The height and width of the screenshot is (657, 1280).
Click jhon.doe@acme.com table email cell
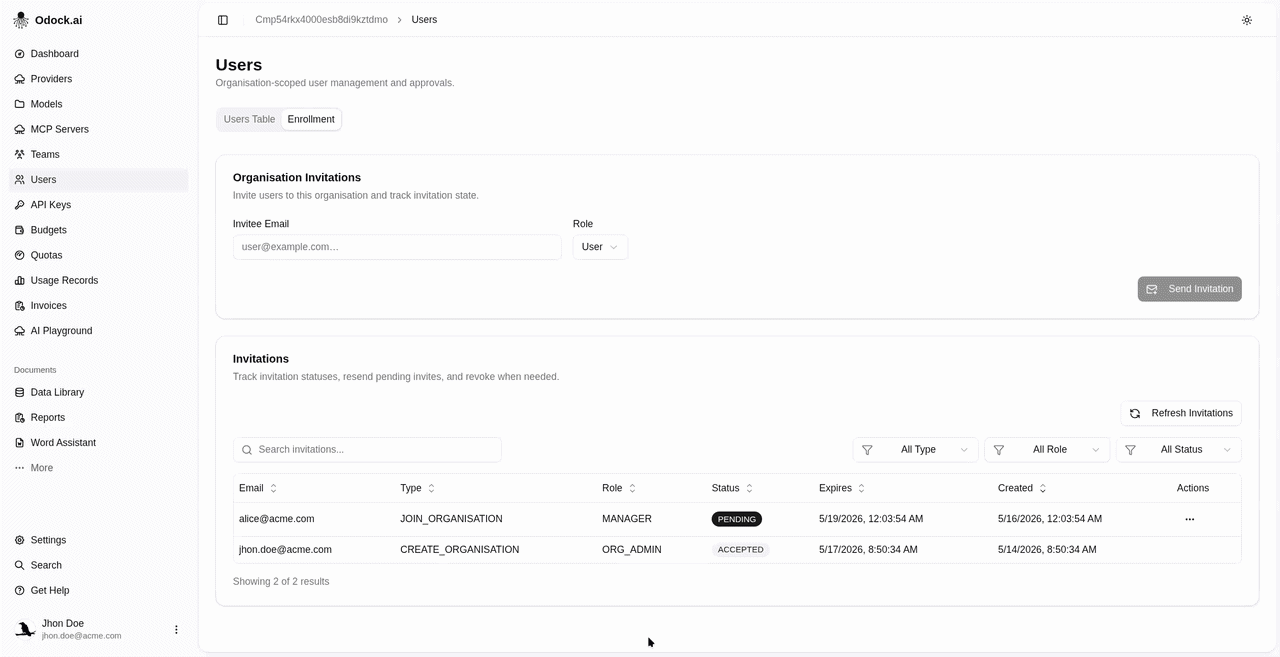coord(285,550)
